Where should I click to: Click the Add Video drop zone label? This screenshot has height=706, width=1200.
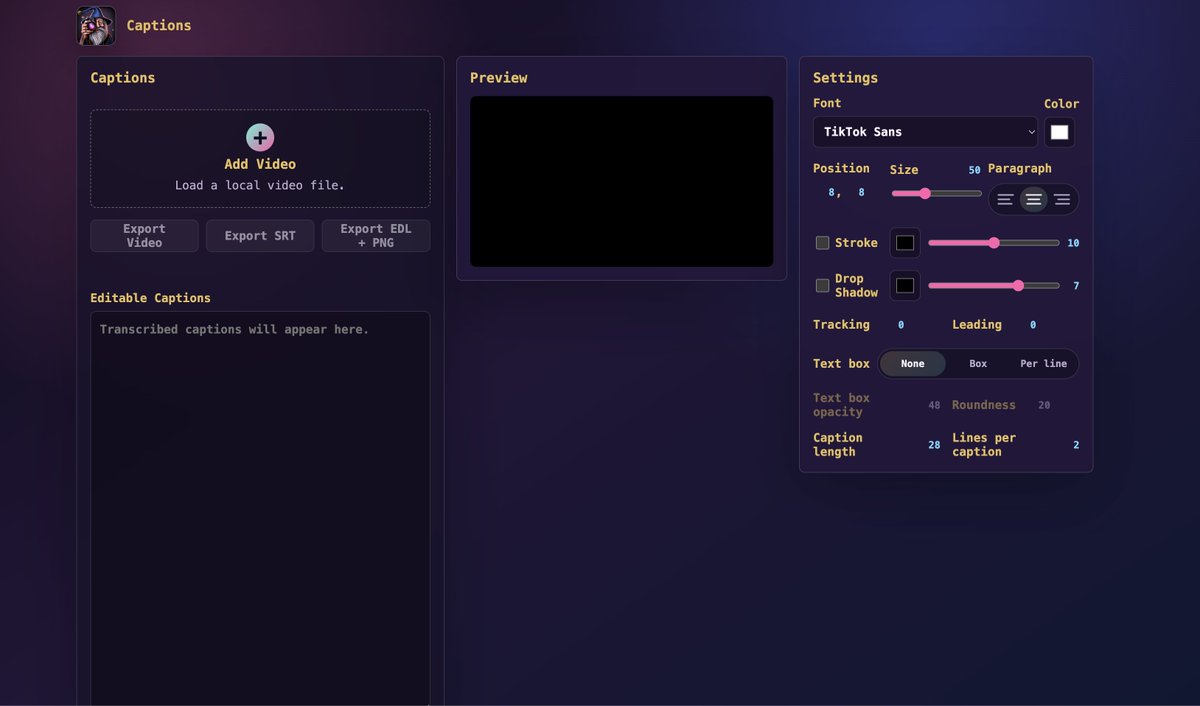[260, 164]
